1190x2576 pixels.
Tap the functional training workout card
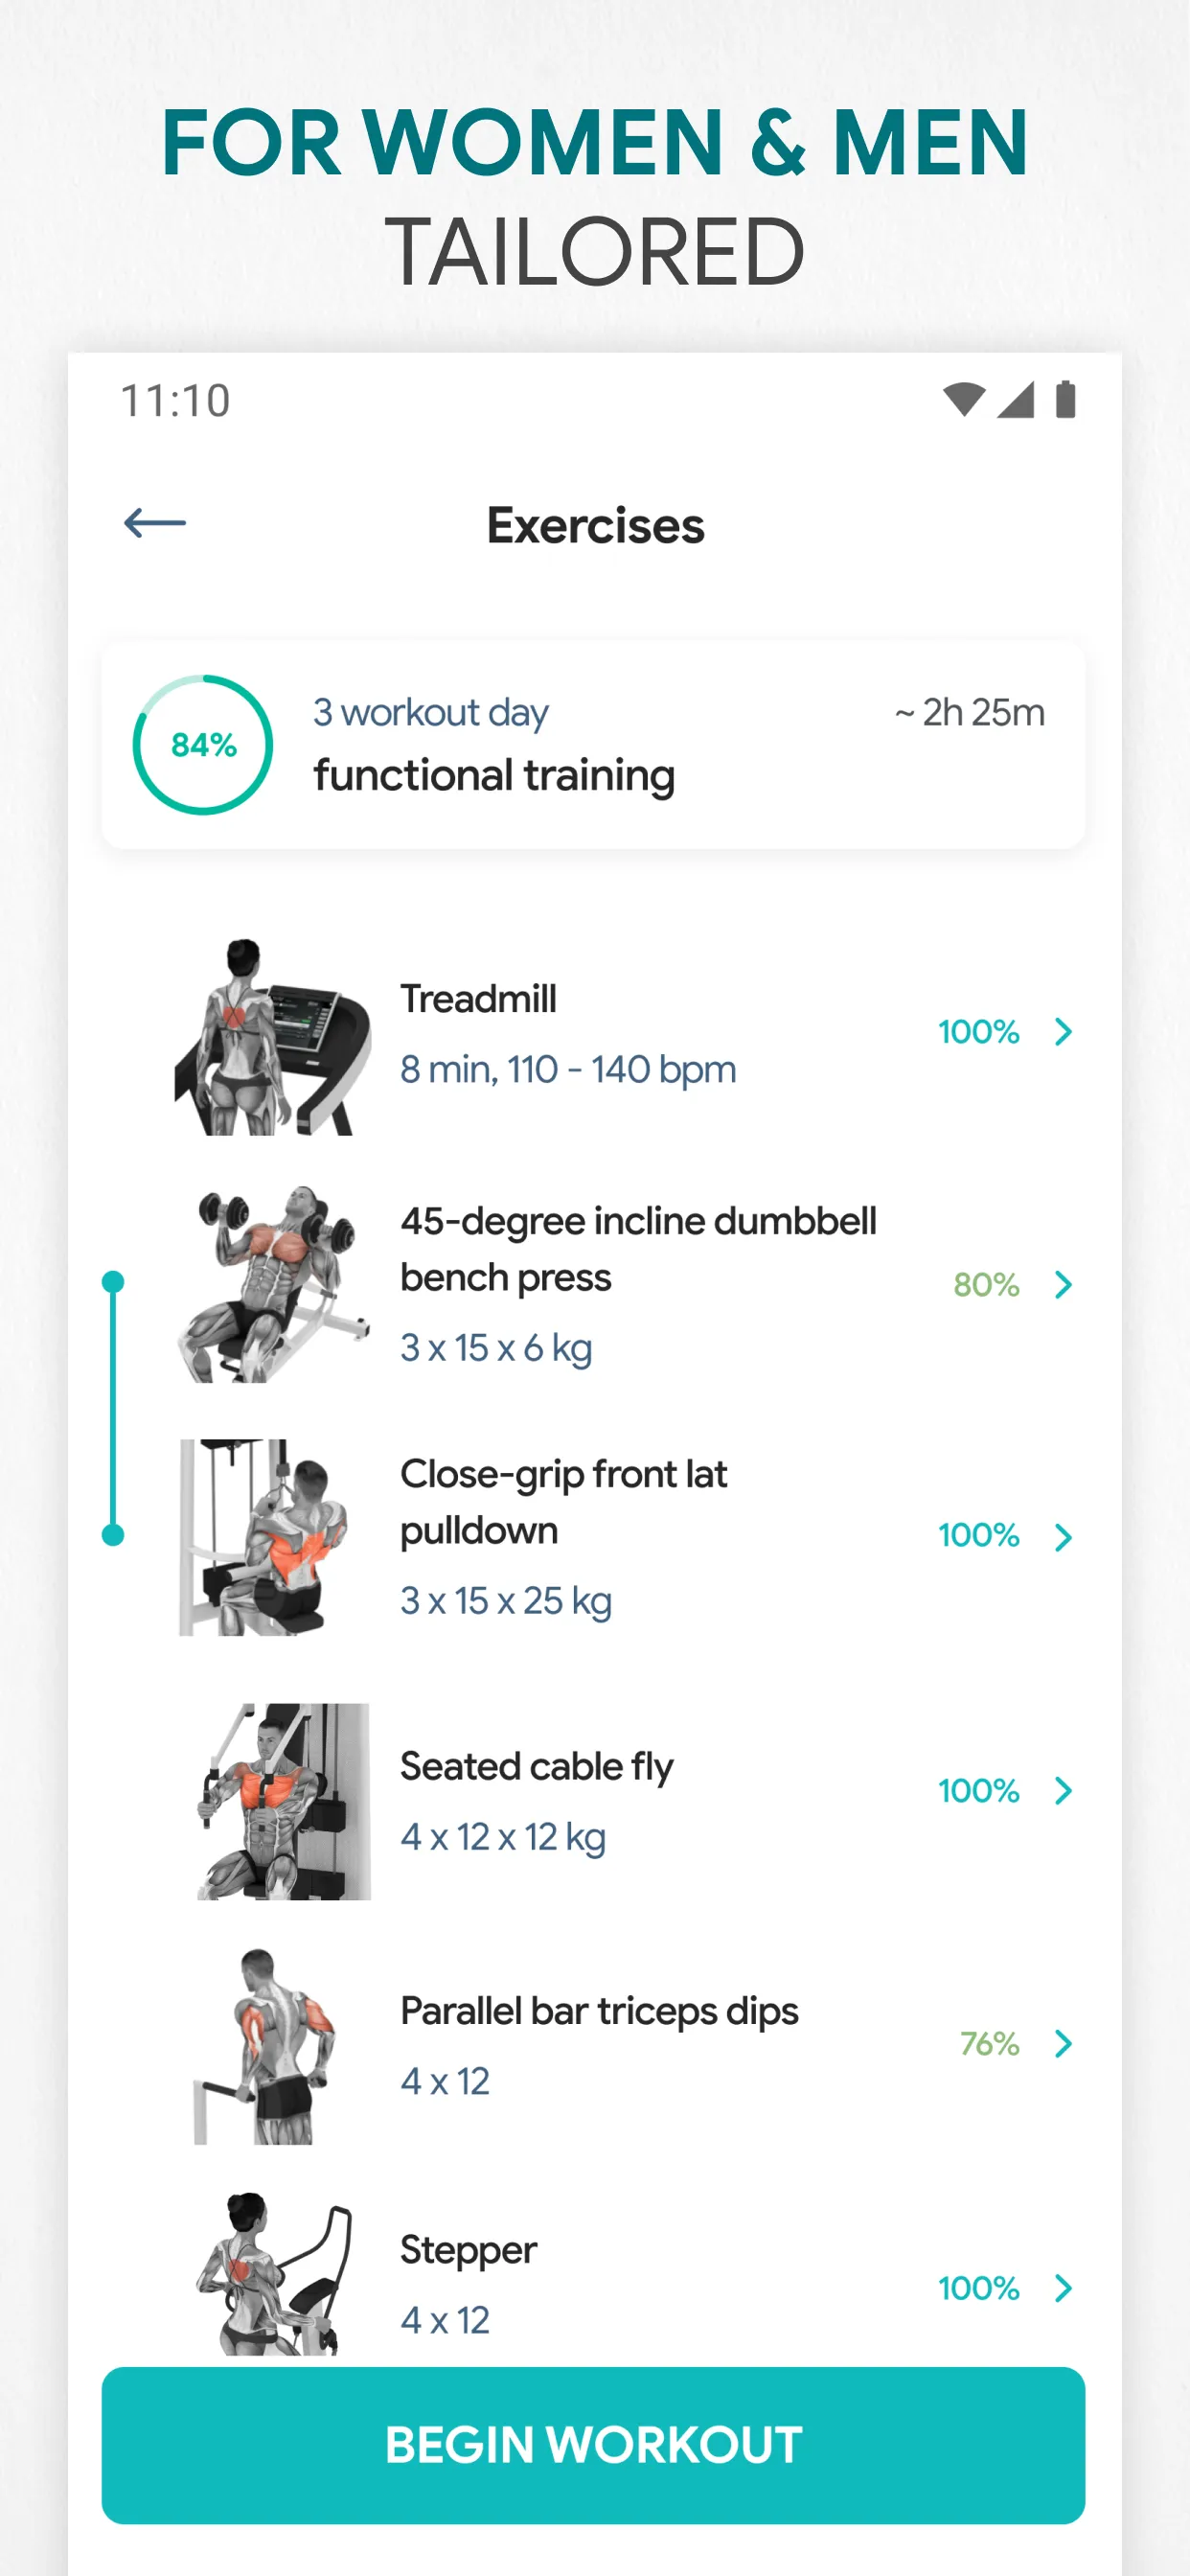[594, 744]
